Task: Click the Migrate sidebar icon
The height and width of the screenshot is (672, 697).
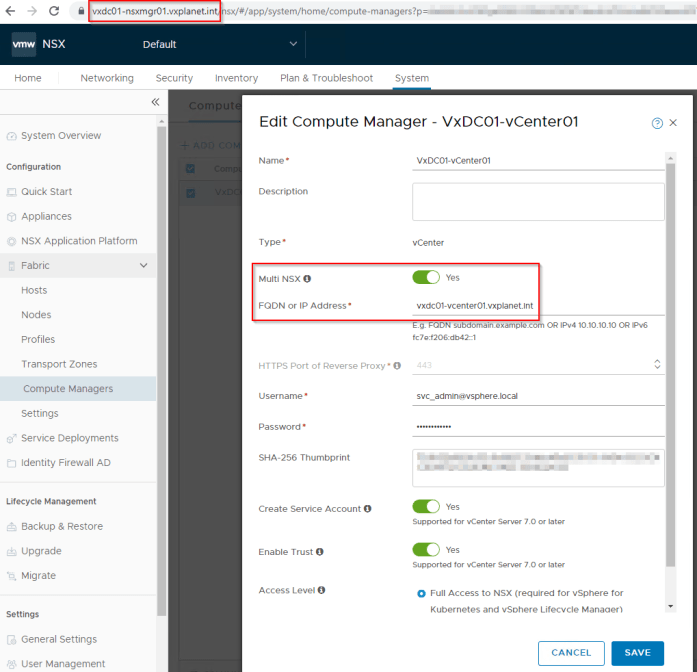Action: tap(12, 576)
